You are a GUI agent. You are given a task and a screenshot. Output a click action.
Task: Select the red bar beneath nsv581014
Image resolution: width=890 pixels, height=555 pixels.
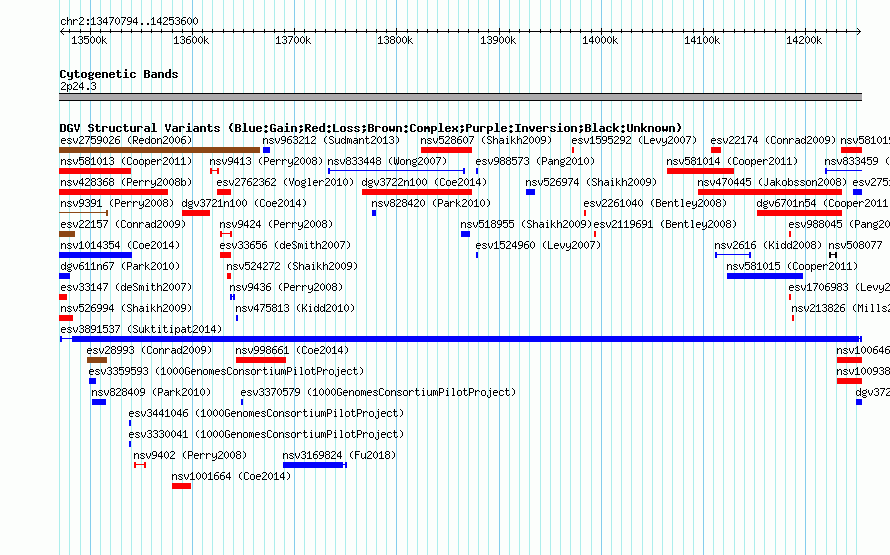point(700,171)
